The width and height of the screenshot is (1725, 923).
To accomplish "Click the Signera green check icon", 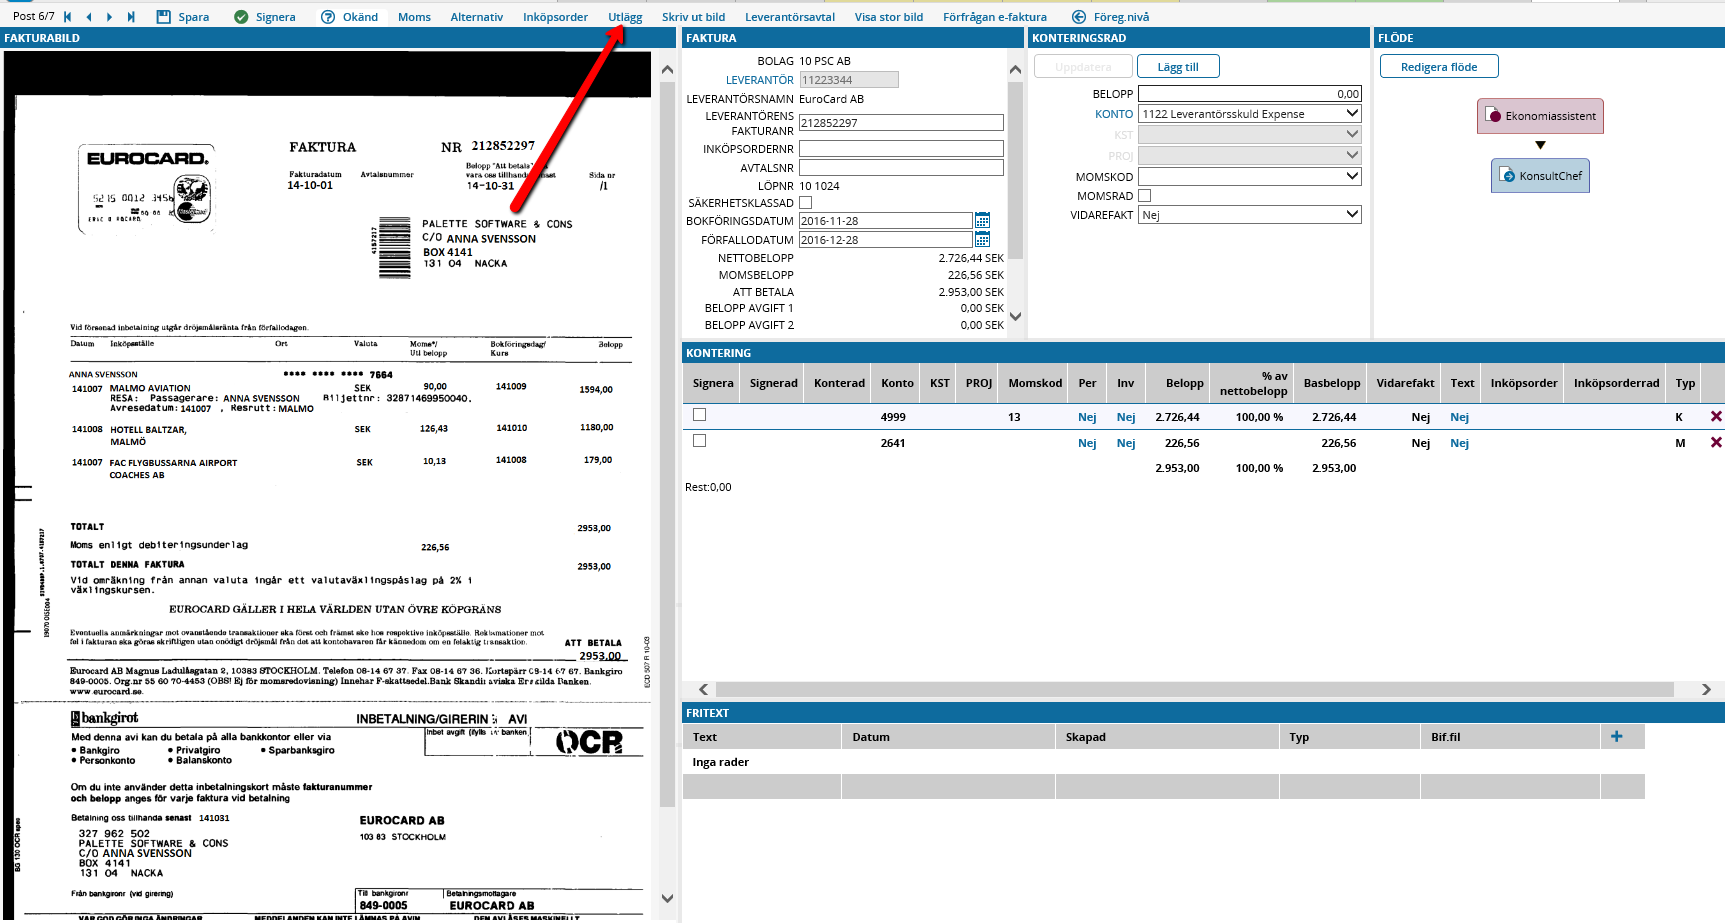I will pyautogui.click(x=241, y=17).
